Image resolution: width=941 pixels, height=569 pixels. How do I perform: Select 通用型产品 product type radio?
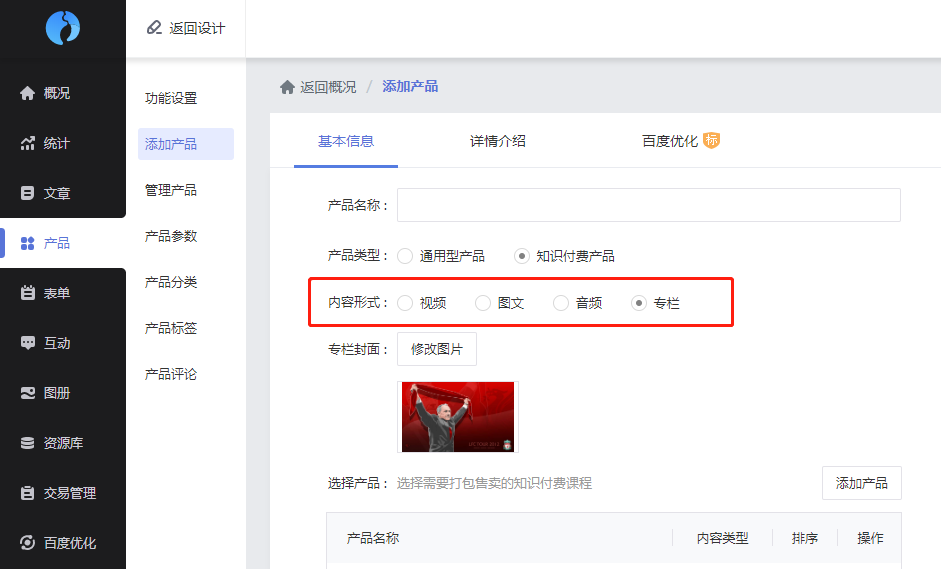(405, 256)
